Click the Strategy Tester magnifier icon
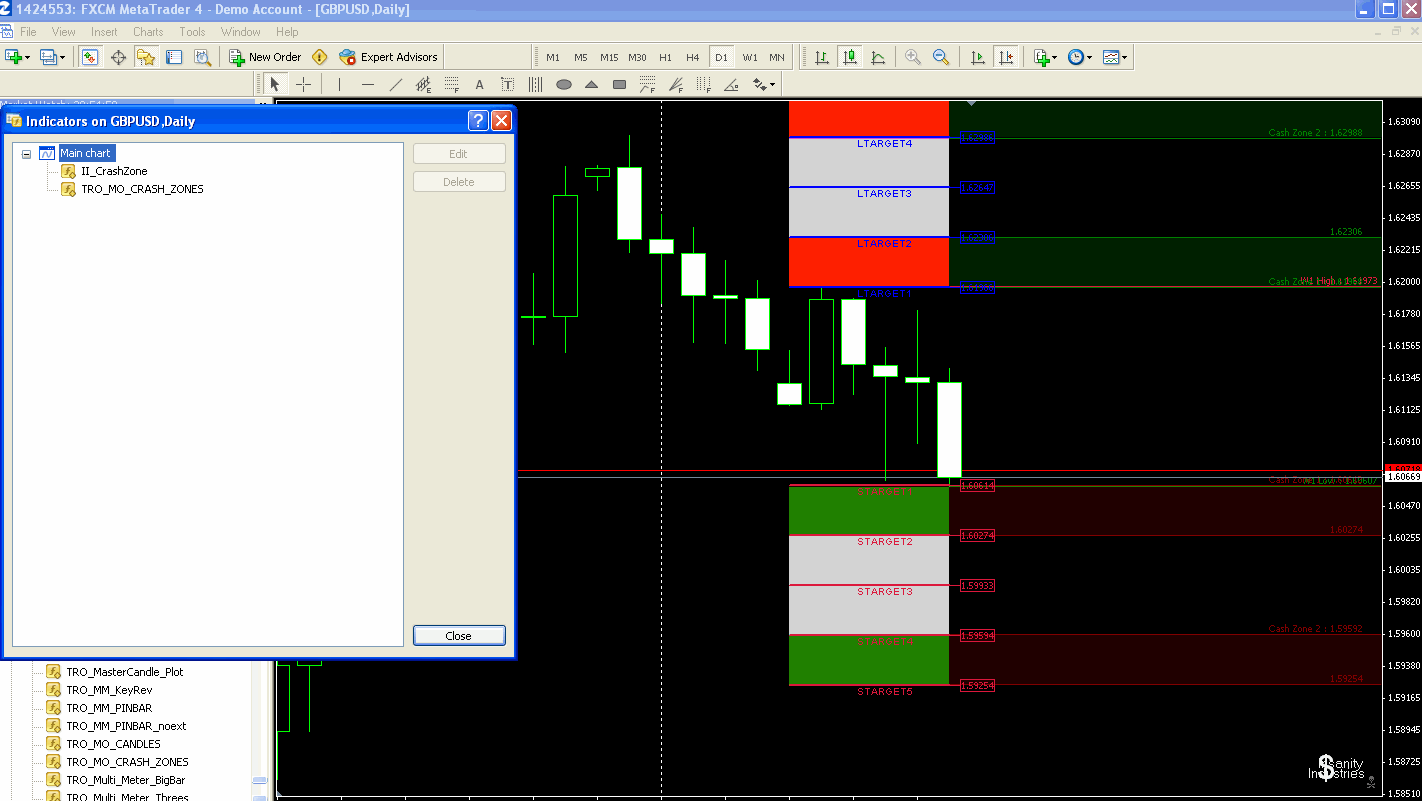This screenshot has height=801, width=1422. click(202, 57)
